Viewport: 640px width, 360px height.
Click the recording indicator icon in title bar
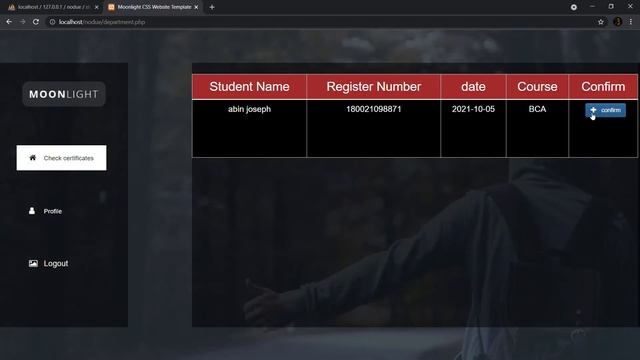coord(574,7)
